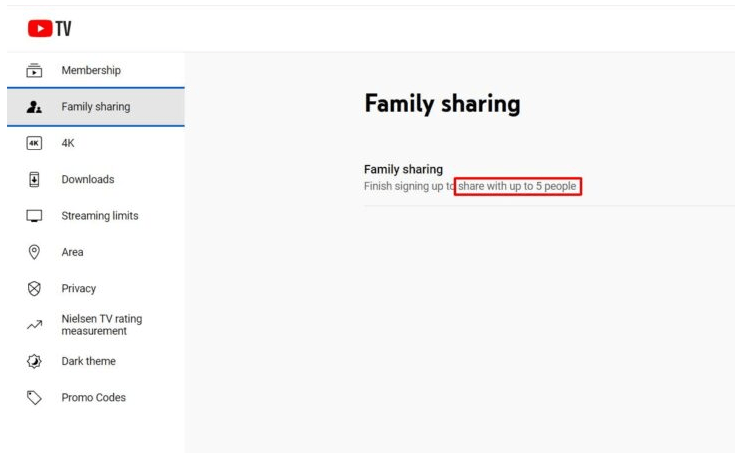Click the Nielsen trending arrow icon

(x=34, y=325)
